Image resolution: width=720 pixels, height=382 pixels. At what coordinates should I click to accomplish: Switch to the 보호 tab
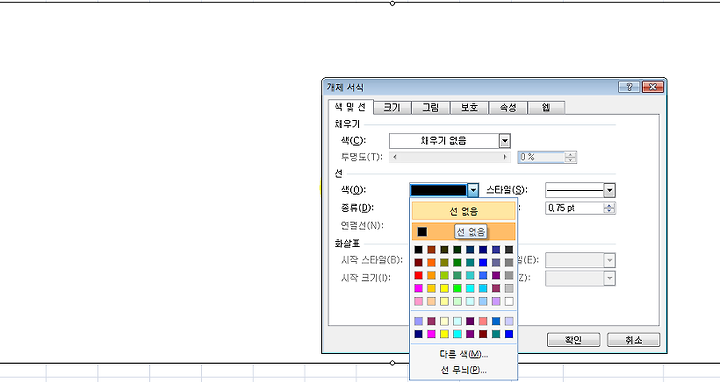click(469, 108)
